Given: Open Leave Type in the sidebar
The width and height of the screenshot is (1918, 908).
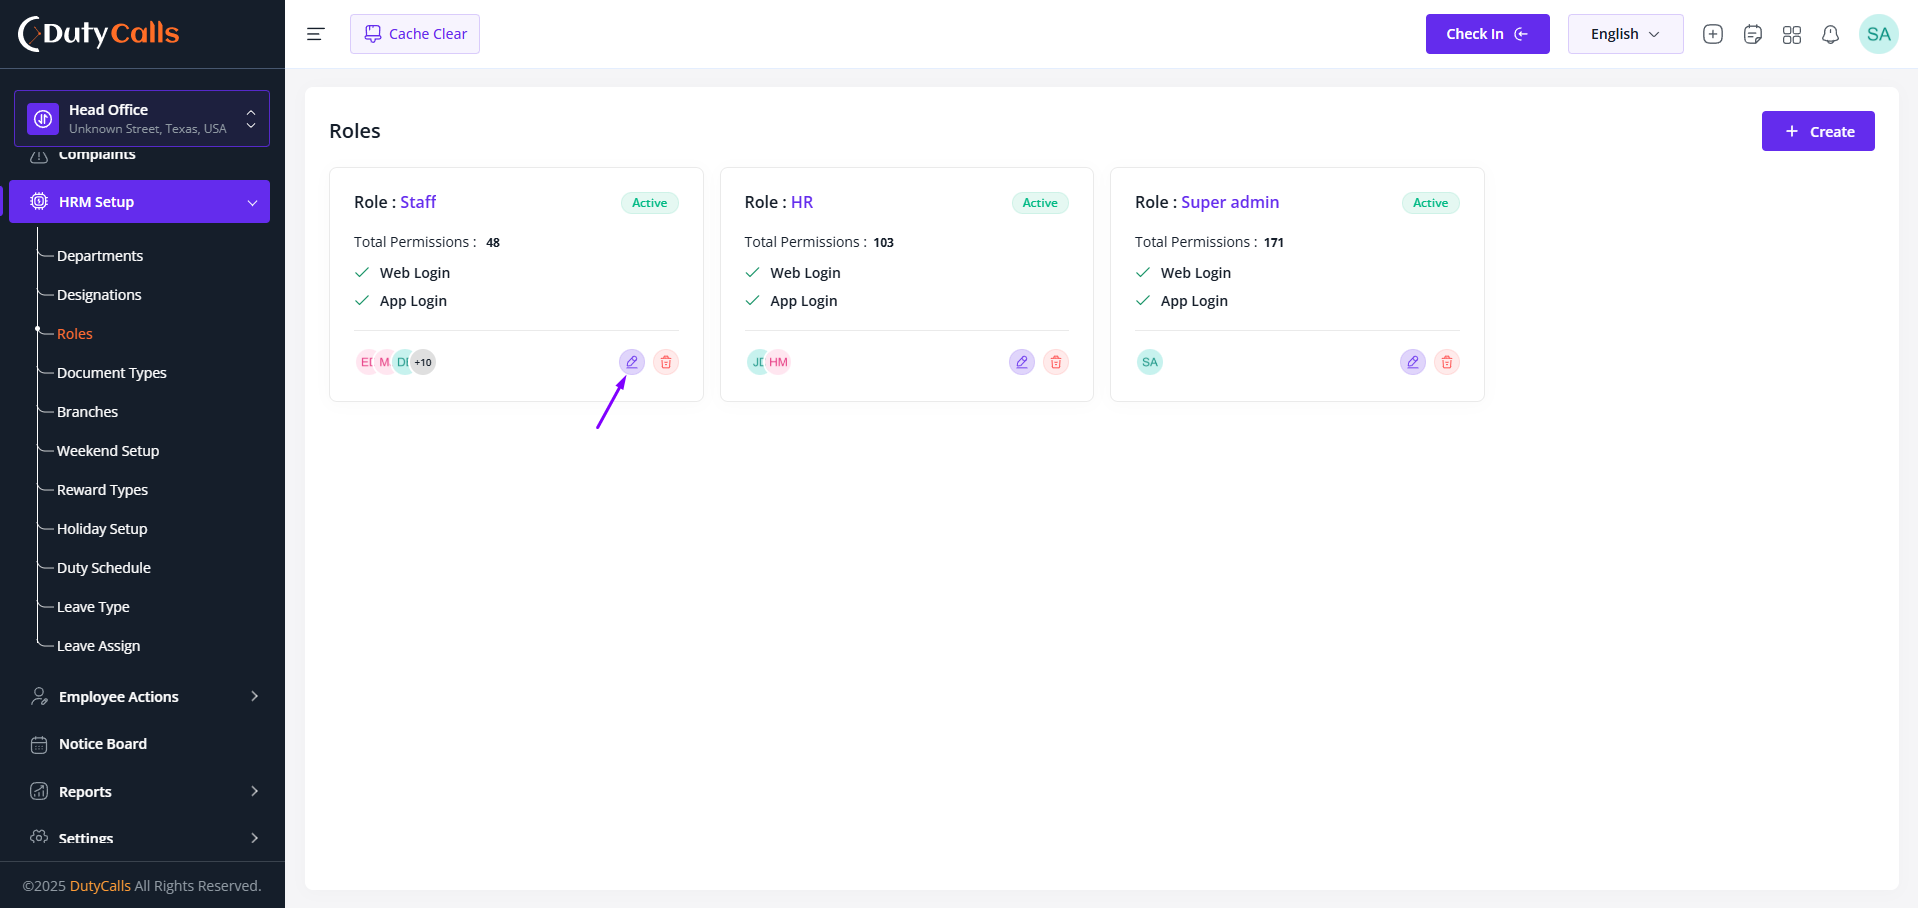Looking at the screenshot, I should click(x=93, y=607).
